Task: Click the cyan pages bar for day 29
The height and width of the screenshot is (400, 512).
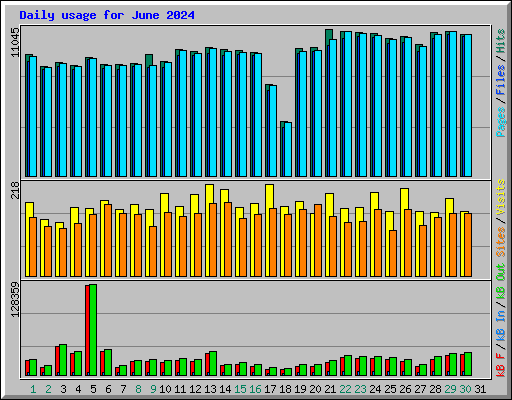Action: click(x=453, y=104)
